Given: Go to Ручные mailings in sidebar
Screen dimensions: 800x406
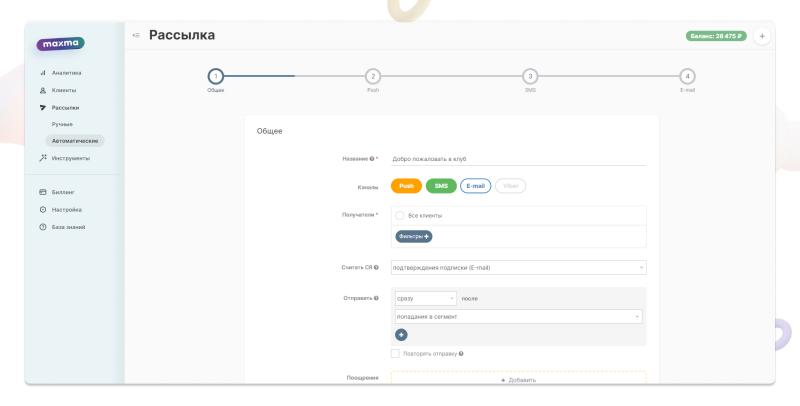Looking at the screenshot, I should click(62, 124).
